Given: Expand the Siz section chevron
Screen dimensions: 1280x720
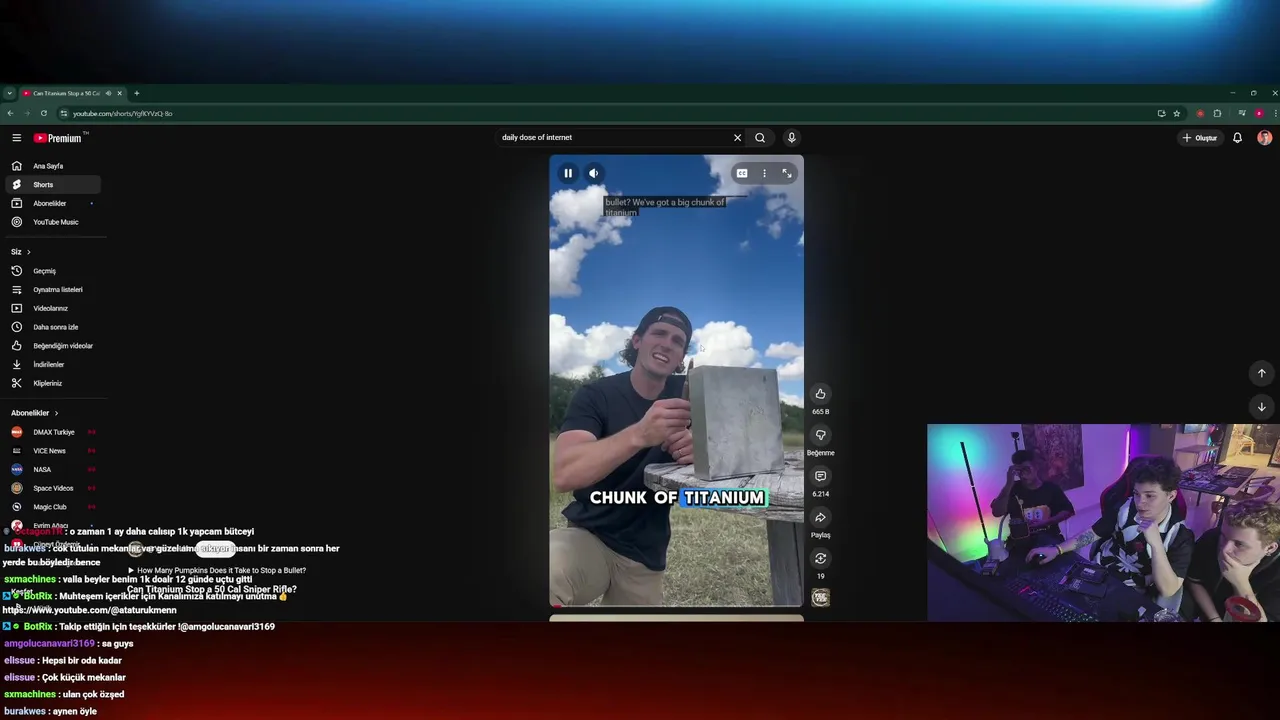Looking at the screenshot, I should coord(28,252).
